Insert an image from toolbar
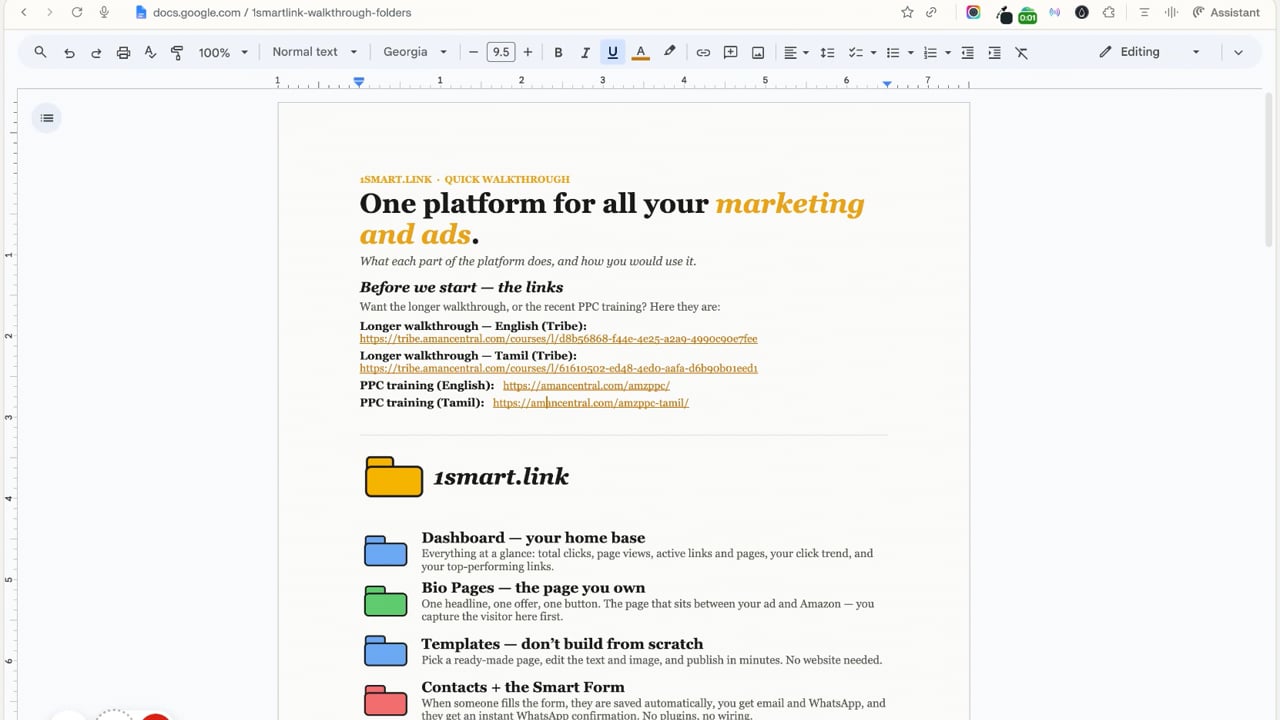The image size is (1280, 720). (758, 52)
